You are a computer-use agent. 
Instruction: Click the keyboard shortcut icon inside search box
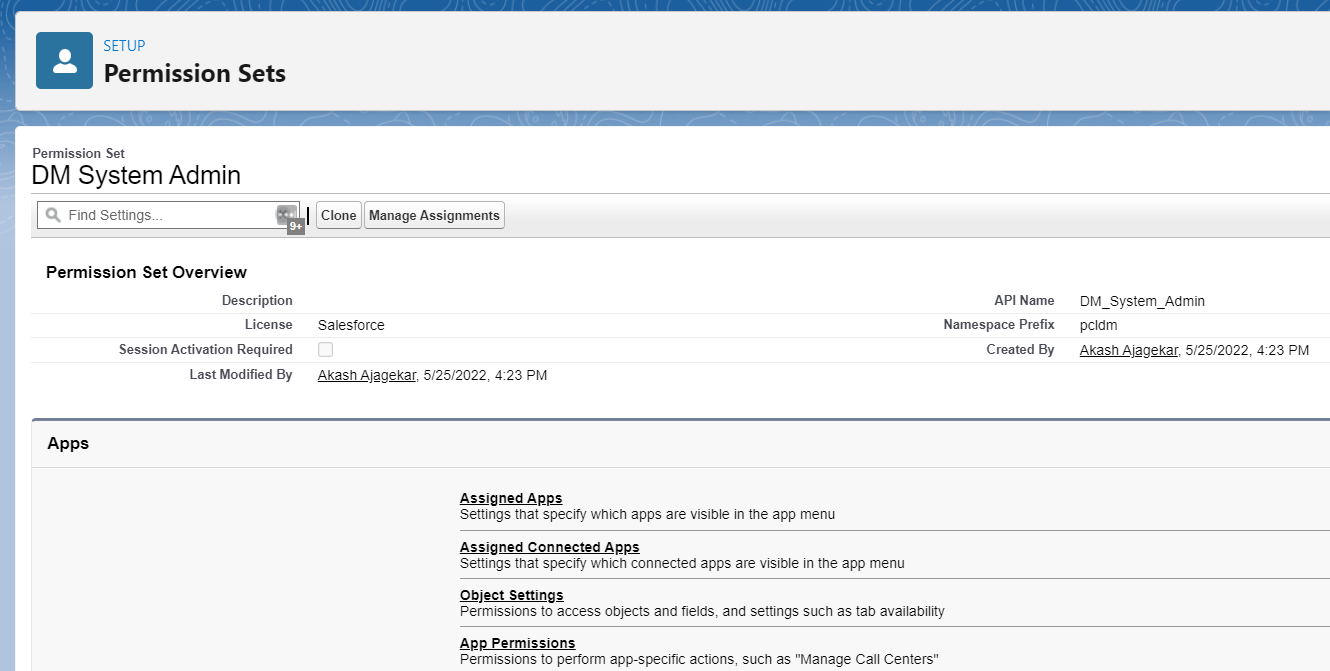[286, 214]
